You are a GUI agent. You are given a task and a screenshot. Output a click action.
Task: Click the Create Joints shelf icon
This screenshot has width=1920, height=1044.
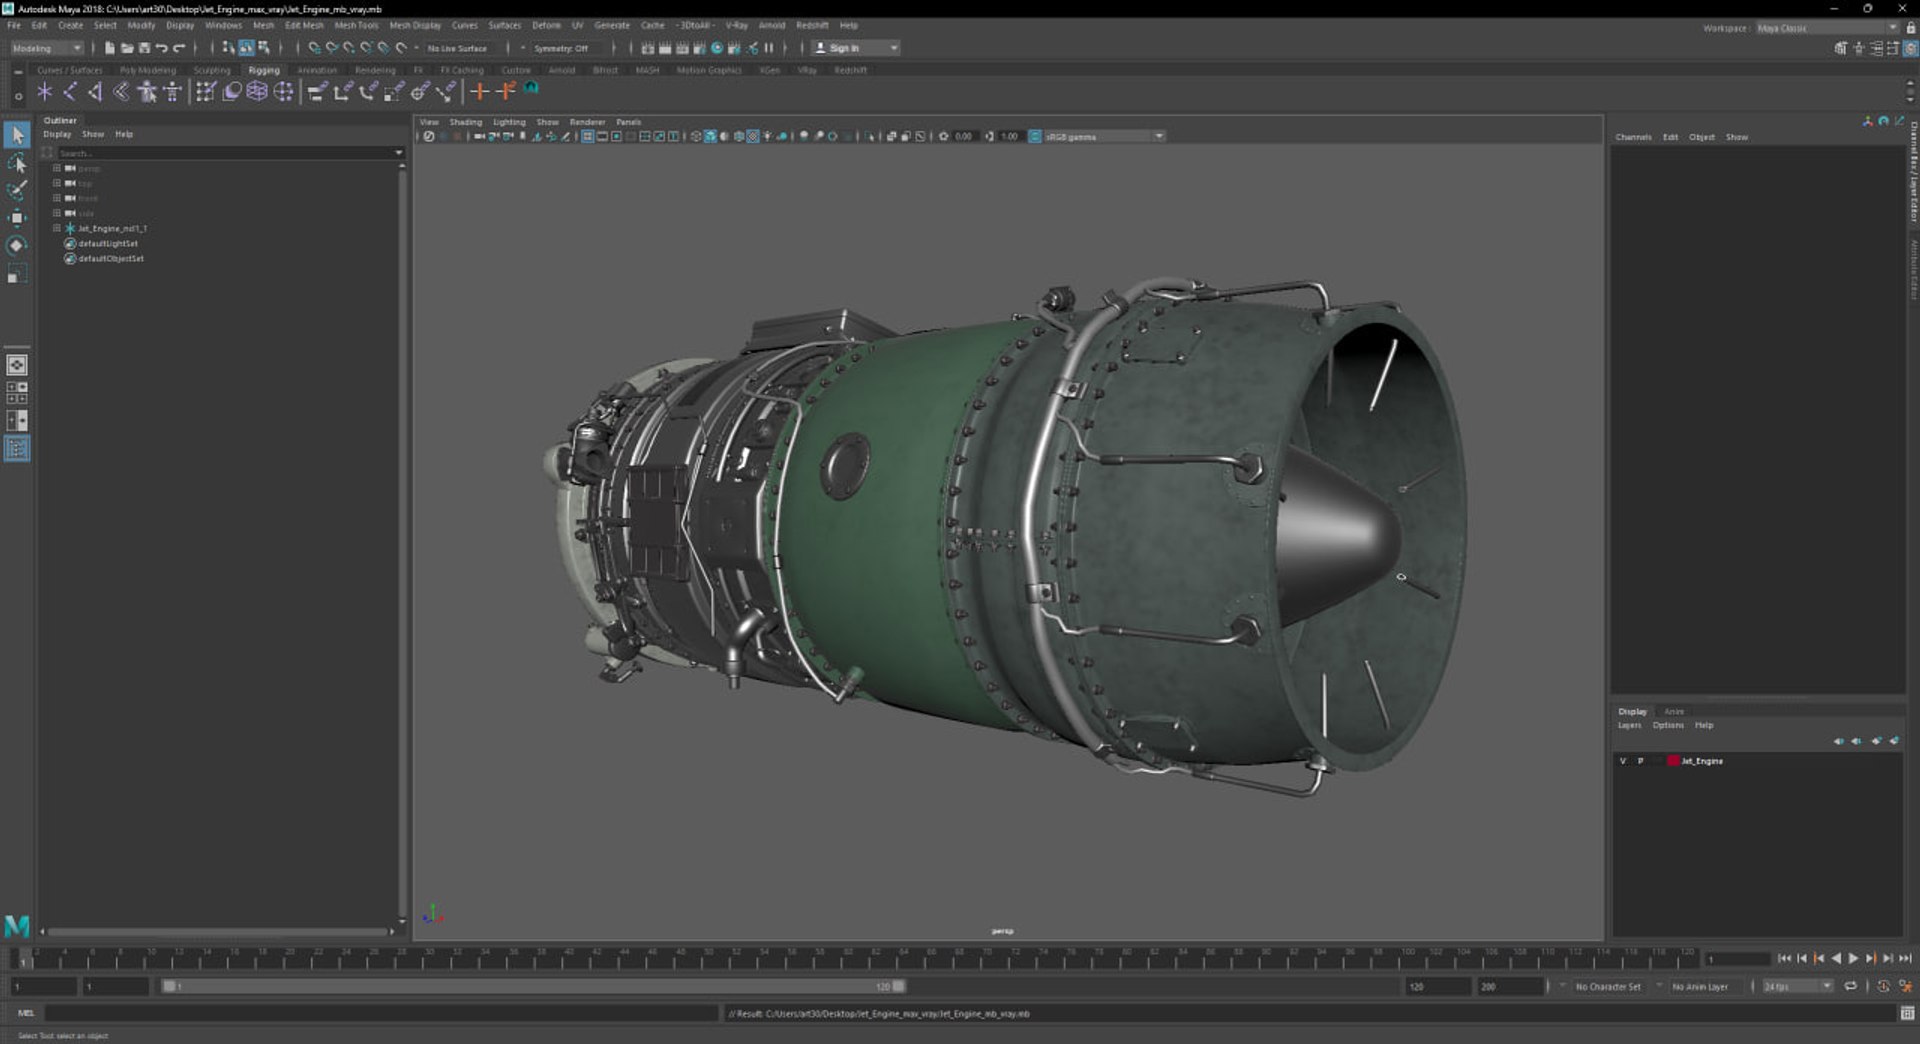click(70, 92)
